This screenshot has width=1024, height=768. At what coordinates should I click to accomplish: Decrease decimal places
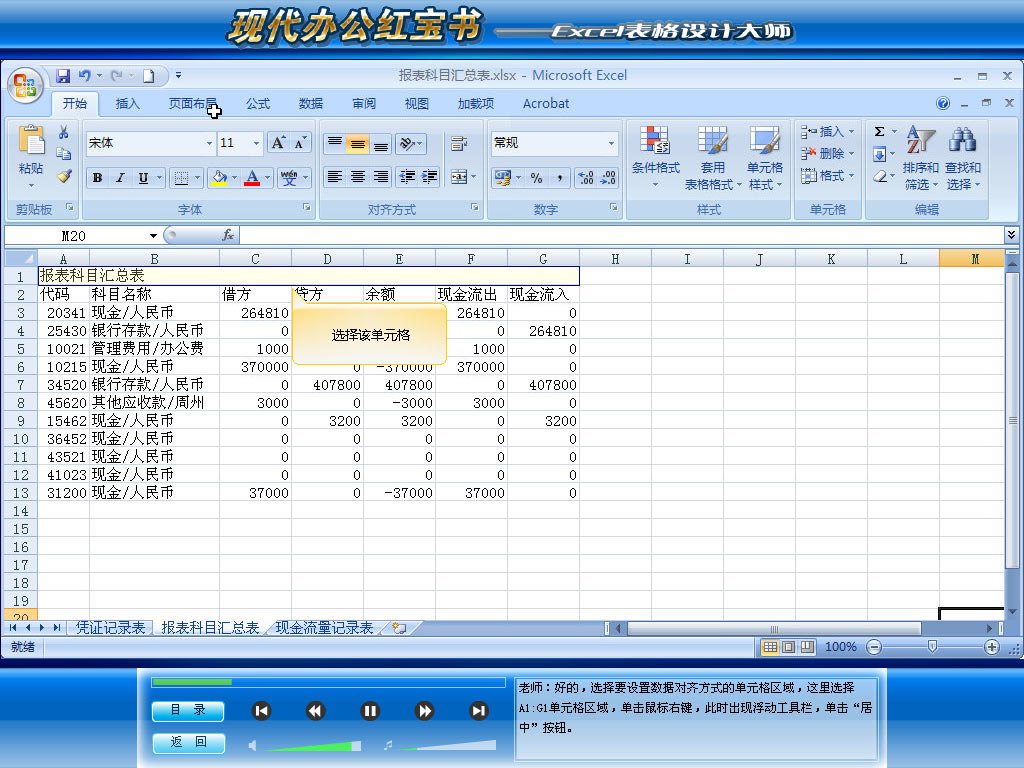point(608,178)
